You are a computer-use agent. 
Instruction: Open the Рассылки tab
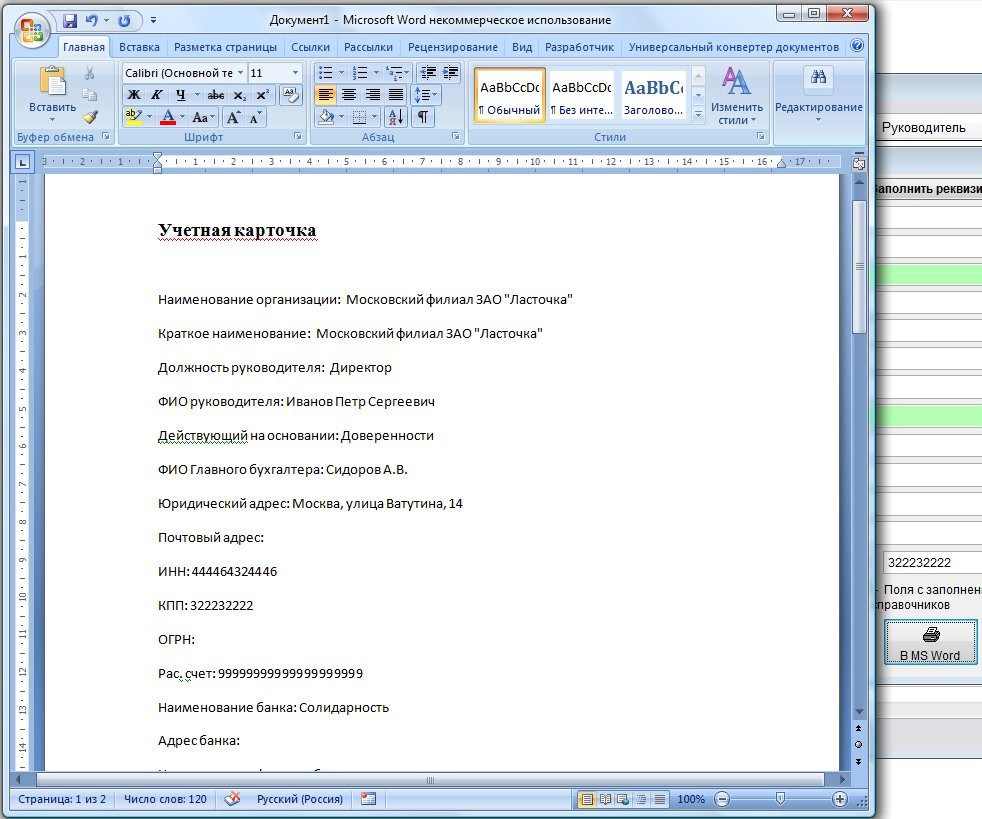click(368, 47)
